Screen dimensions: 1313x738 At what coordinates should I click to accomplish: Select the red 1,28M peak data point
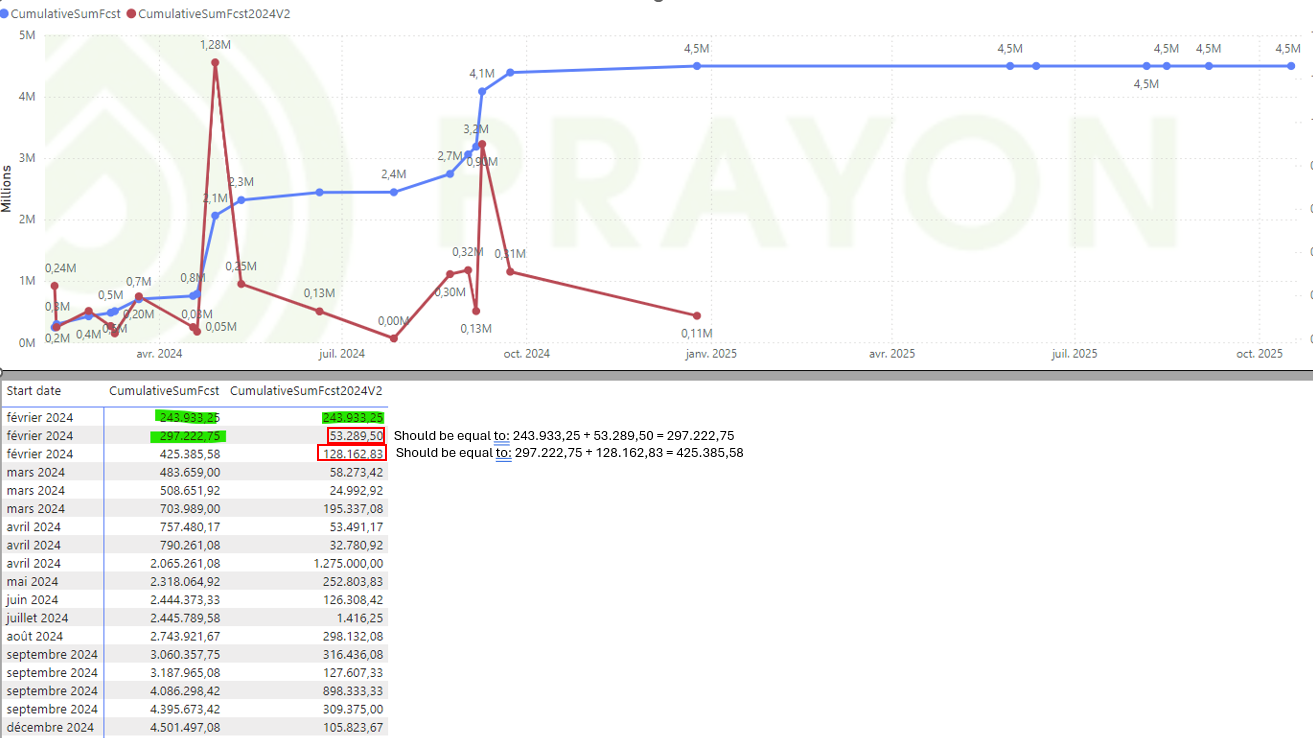[215, 63]
